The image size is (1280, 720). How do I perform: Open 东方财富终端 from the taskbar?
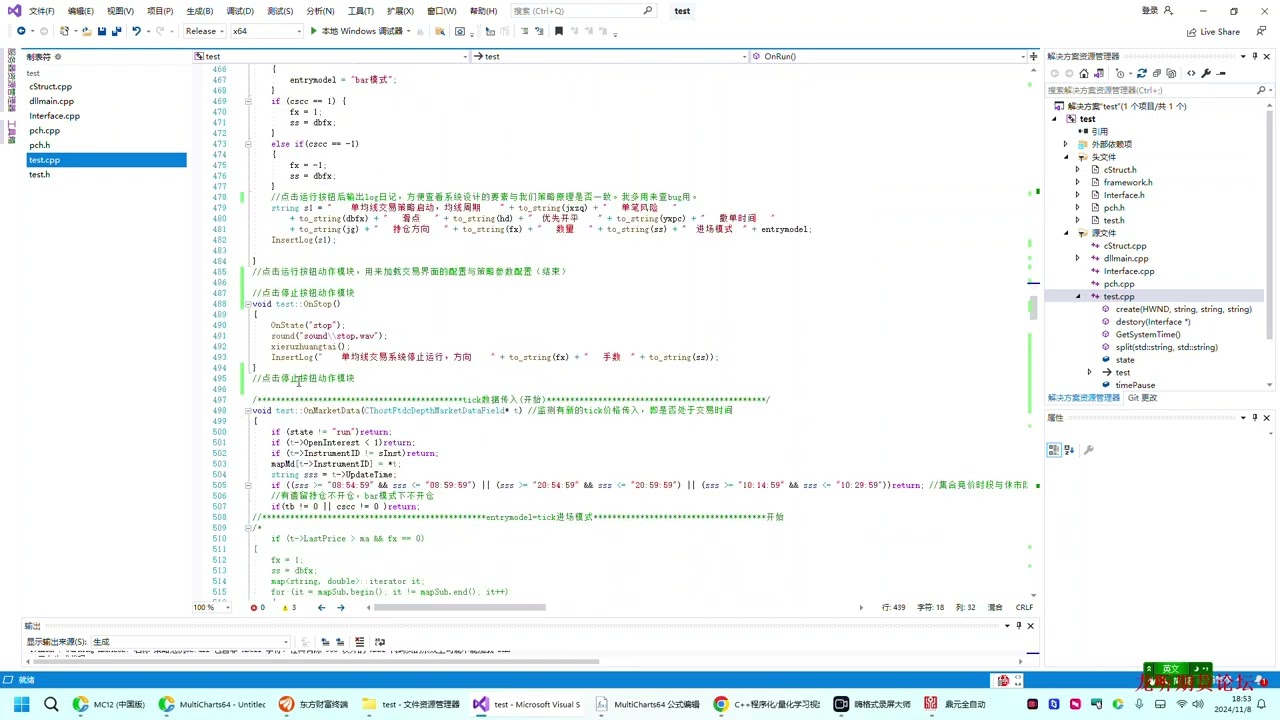click(x=314, y=704)
